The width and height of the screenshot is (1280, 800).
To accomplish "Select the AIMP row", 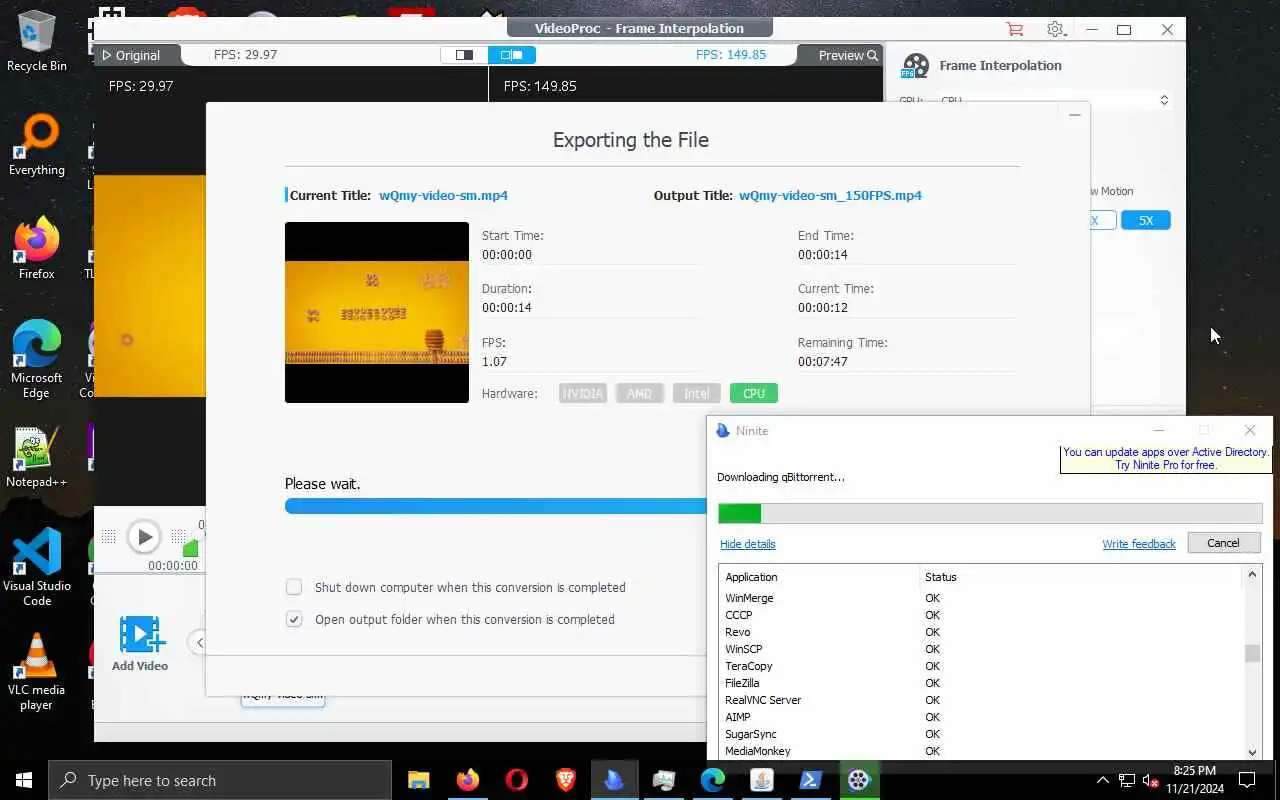I will coord(982,717).
